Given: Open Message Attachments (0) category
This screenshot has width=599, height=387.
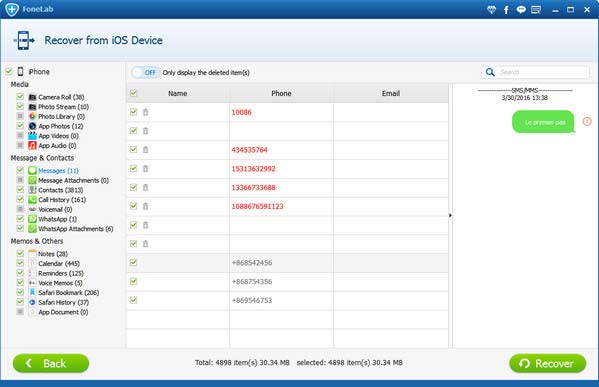Looking at the screenshot, I should (x=73, y=180).
